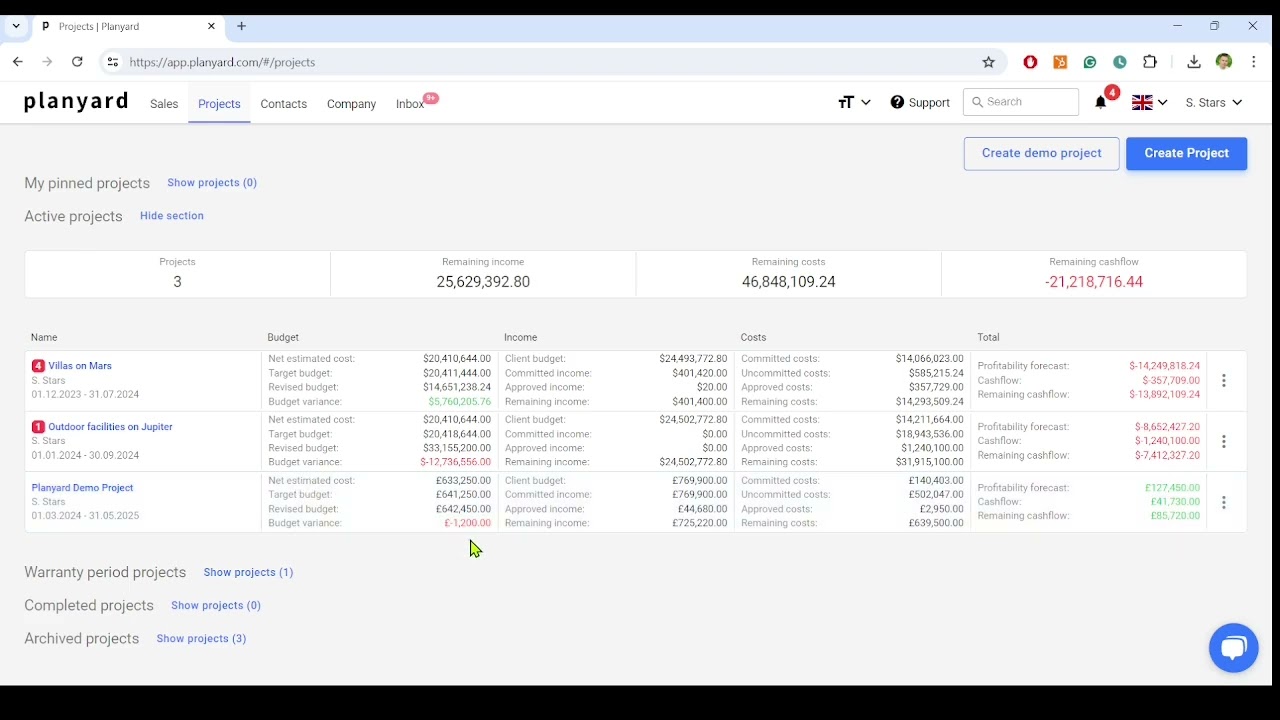Click the Create Project button
1280x720 pixels.
click(x=1186, y=153)
